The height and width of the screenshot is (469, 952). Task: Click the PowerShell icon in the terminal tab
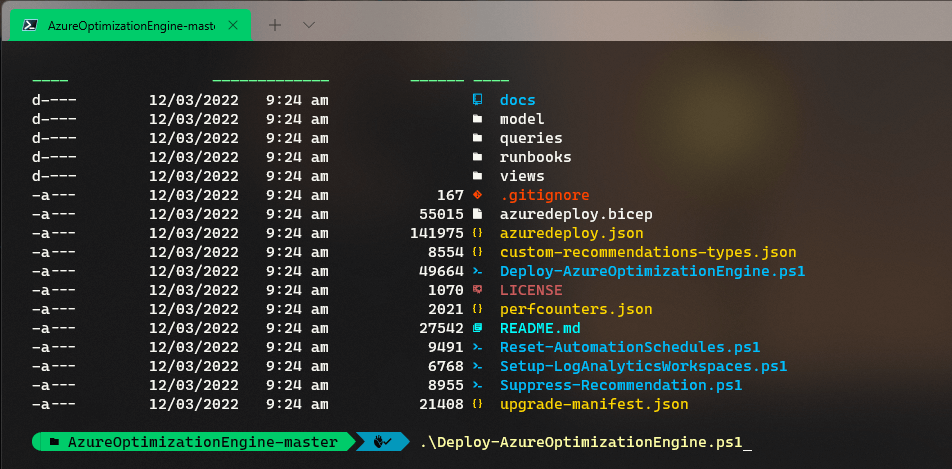29,25
